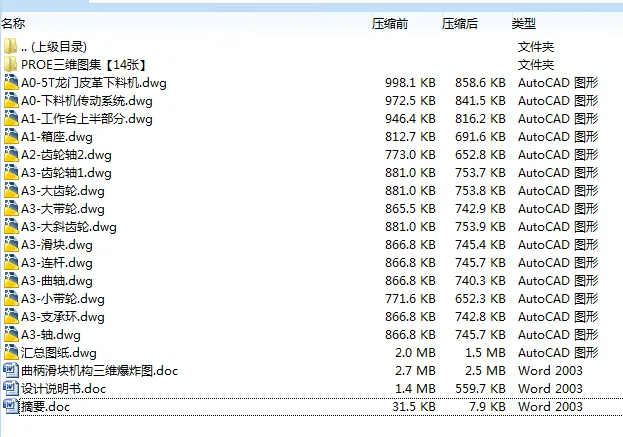623x437 pixels.
Task: Click the 858.6 KB compressed size
Action: pyautogui.click(x=480, y=83)
